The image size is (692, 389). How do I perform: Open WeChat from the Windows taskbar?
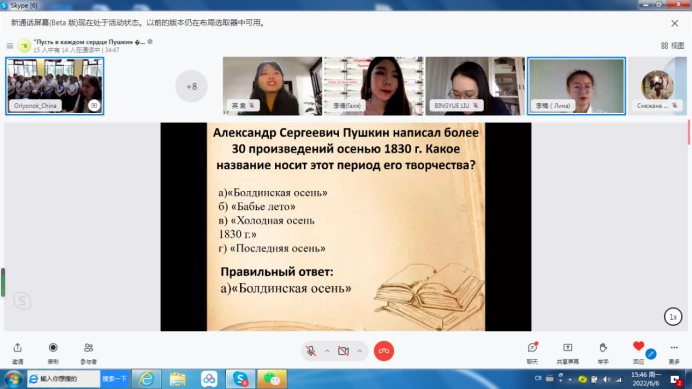(x=272, y=379)
